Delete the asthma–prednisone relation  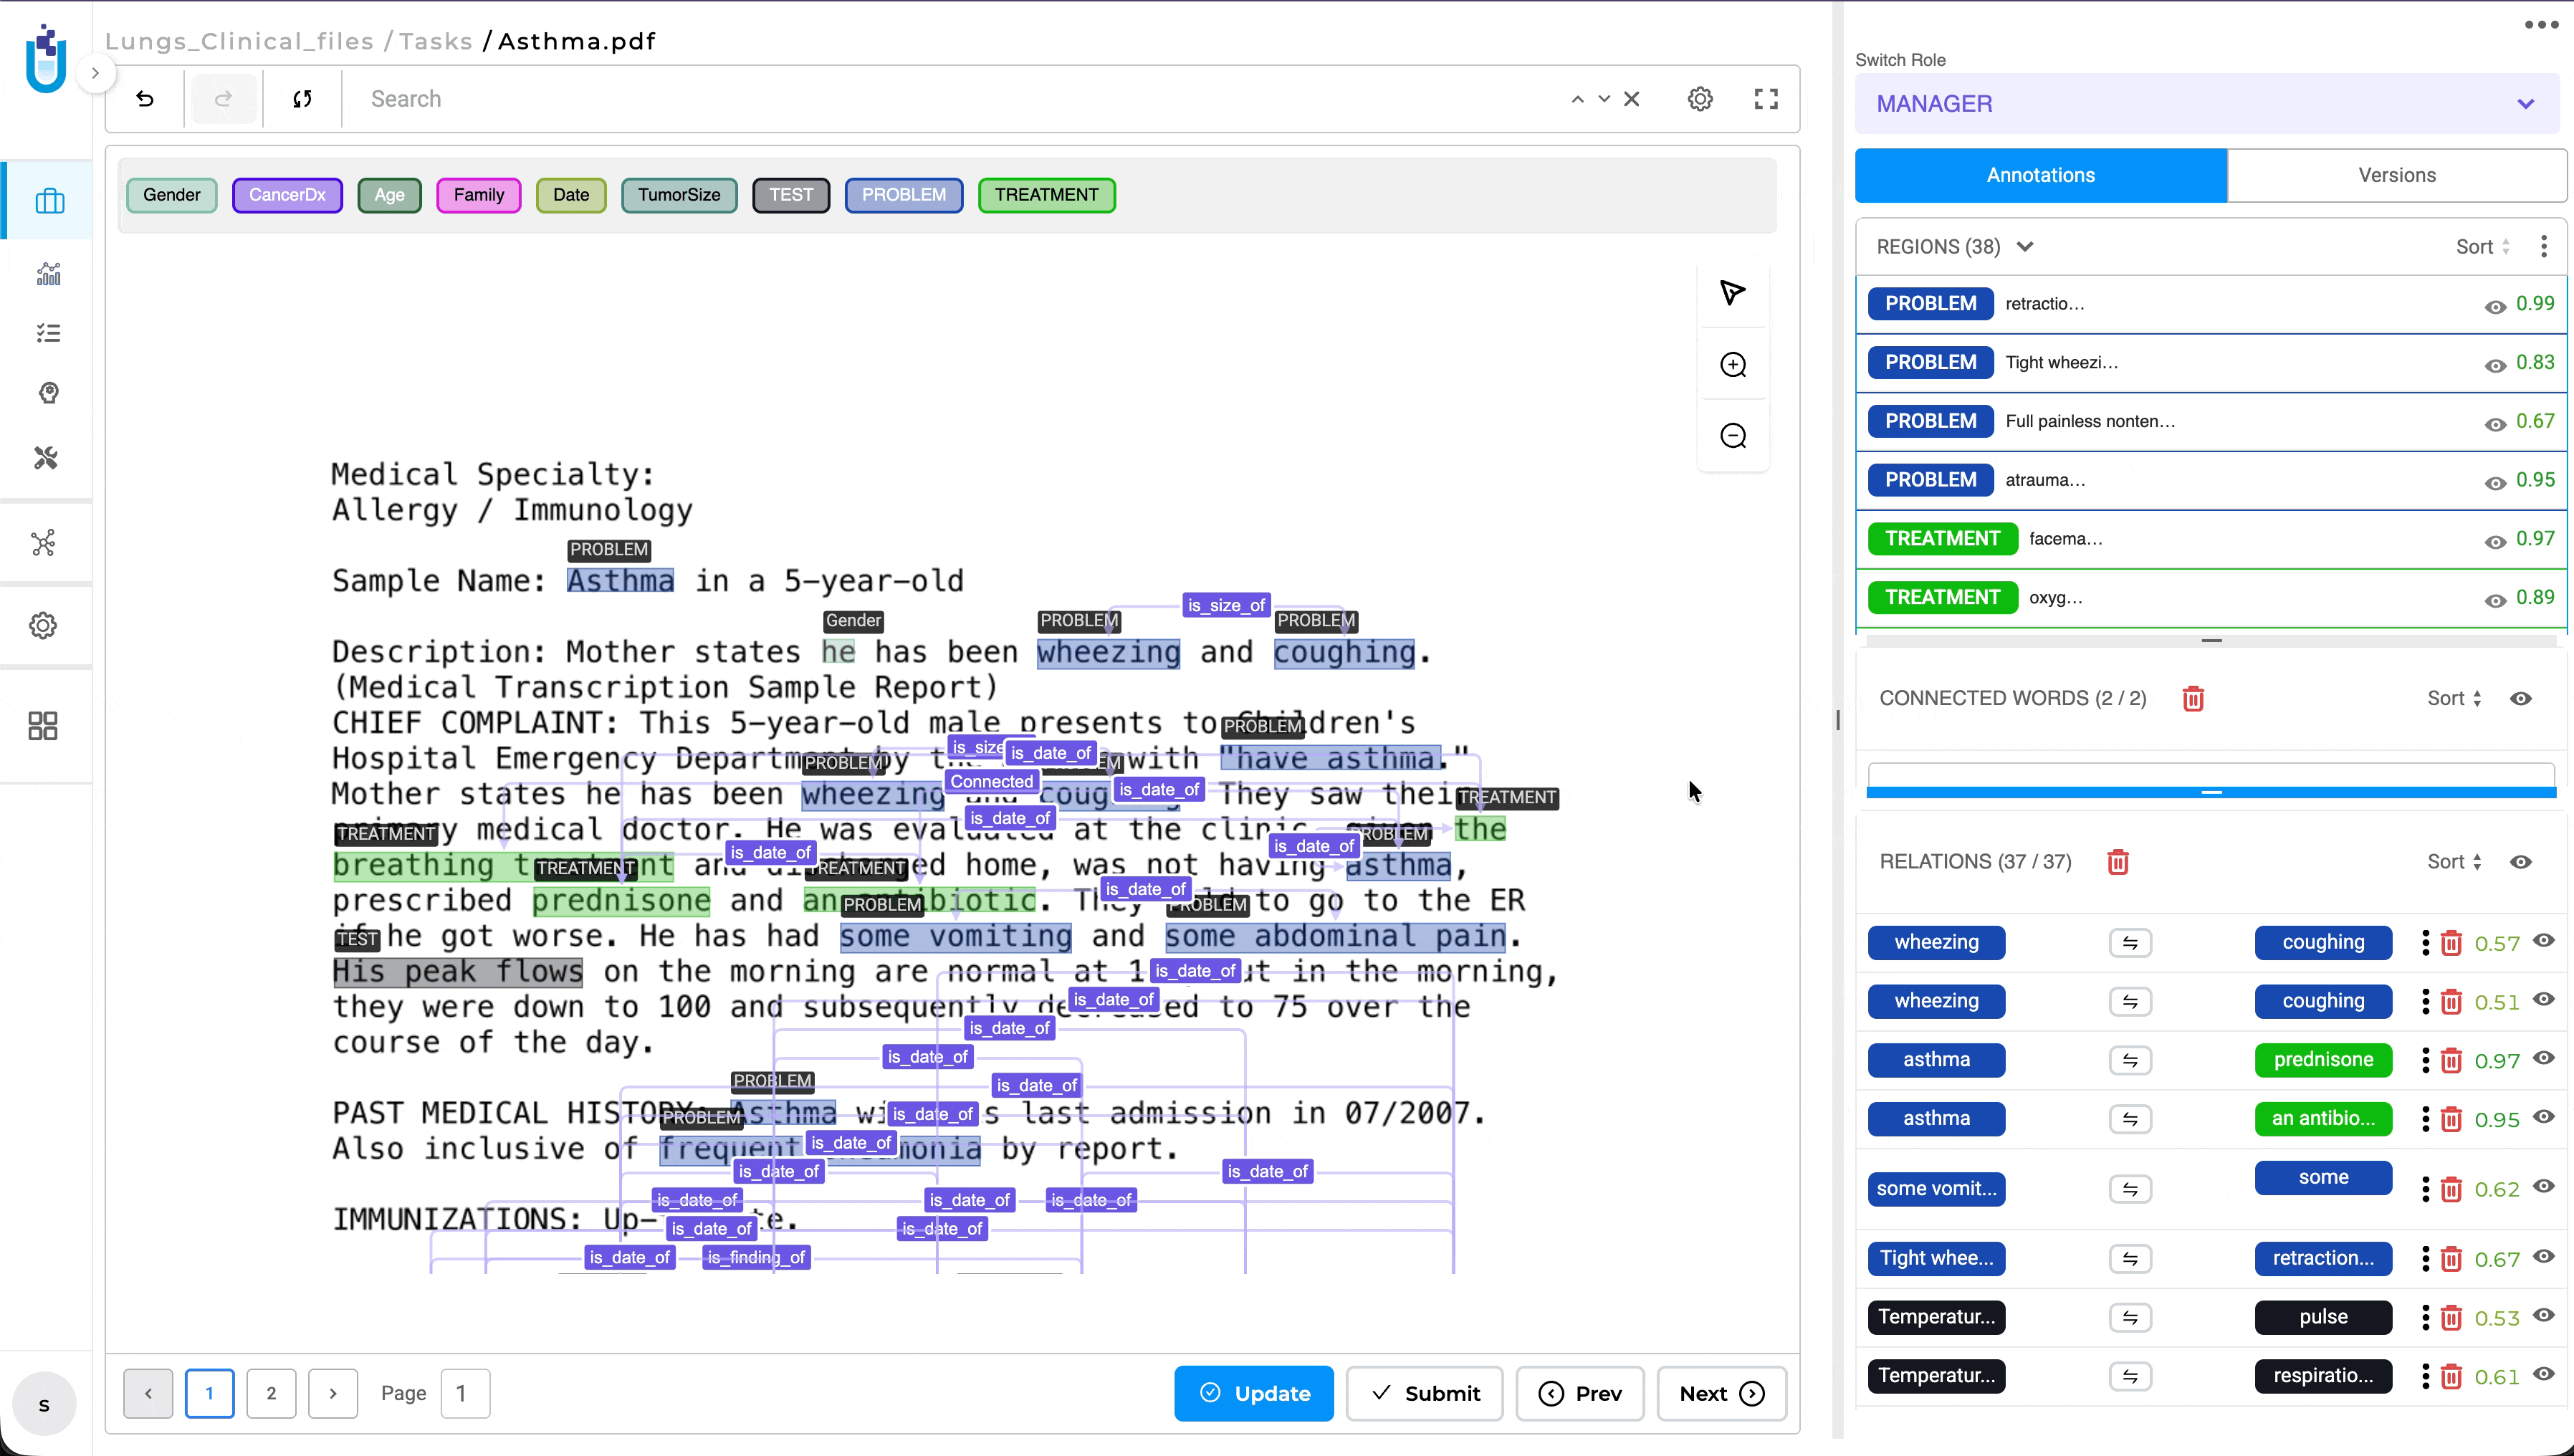(x=2451, y=1060)
